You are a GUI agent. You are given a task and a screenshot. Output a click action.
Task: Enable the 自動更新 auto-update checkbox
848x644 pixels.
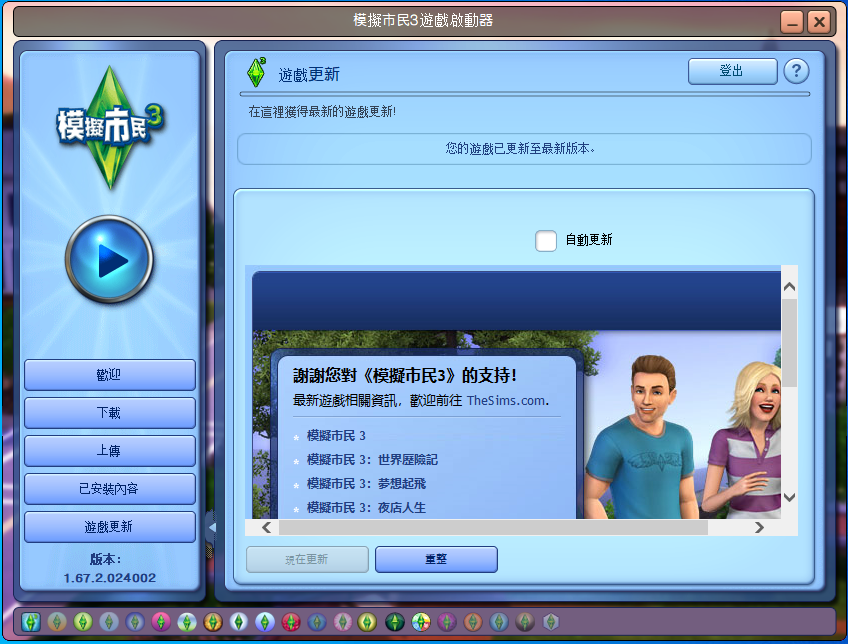(546, 241)
